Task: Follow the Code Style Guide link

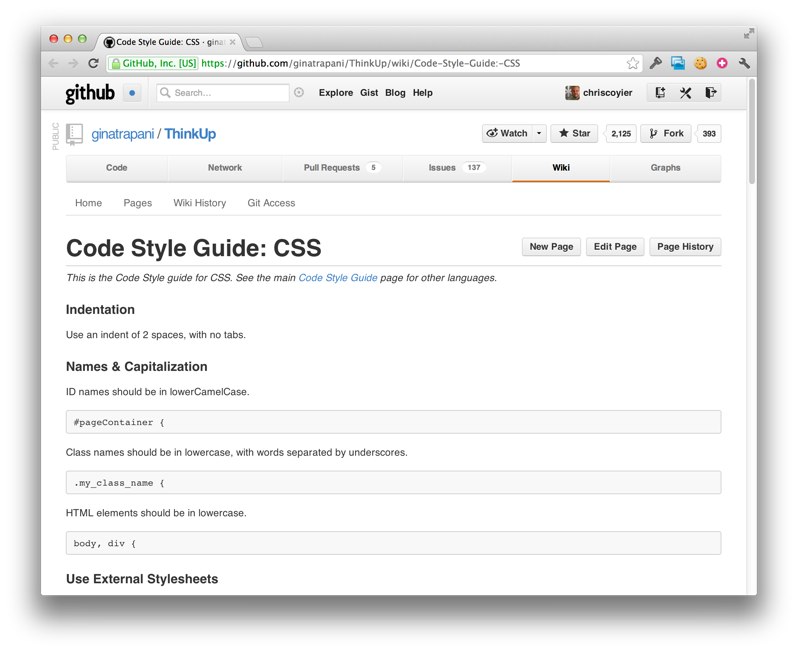Action: [338, 278]
